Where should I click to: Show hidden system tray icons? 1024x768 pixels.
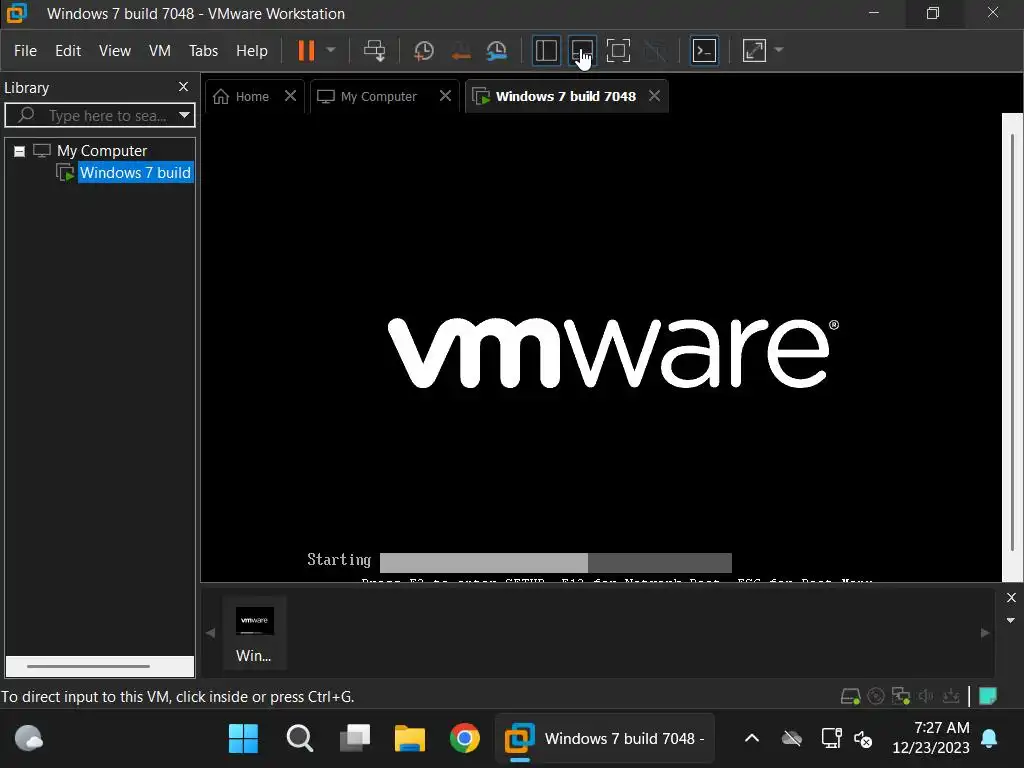[x=752, y=739]
